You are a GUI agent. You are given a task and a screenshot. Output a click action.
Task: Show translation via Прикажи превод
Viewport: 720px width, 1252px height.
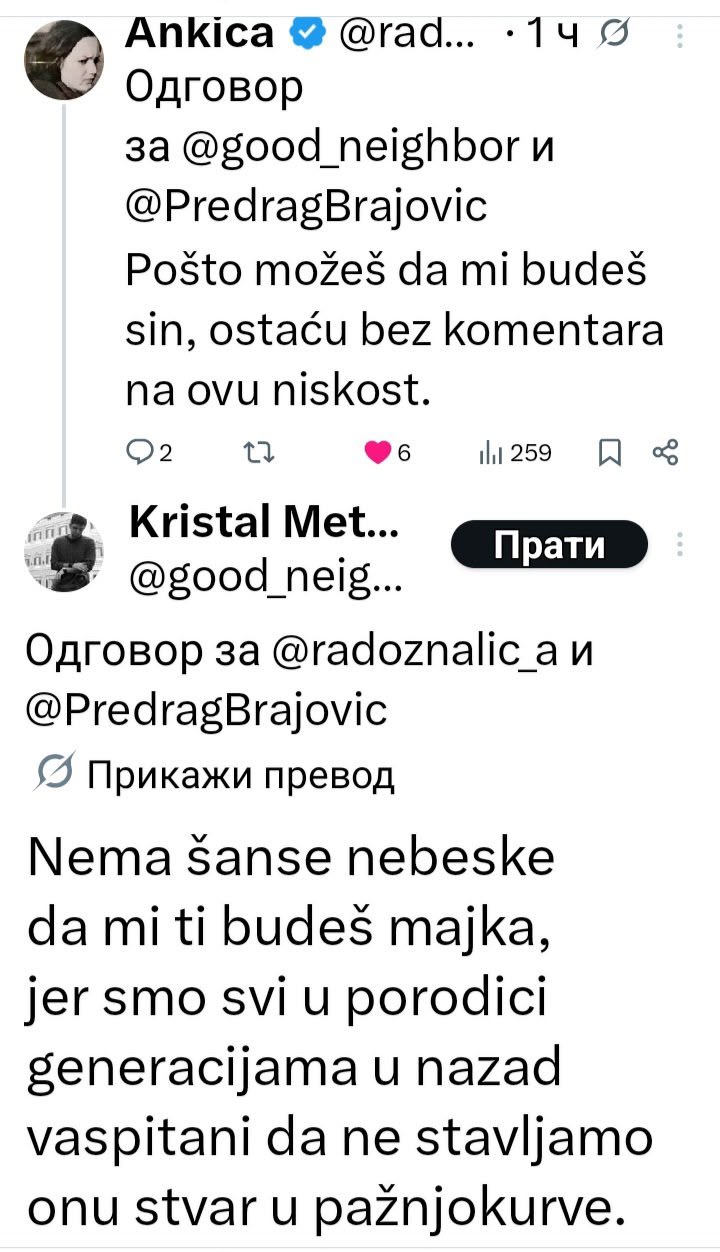coord(241,774)
